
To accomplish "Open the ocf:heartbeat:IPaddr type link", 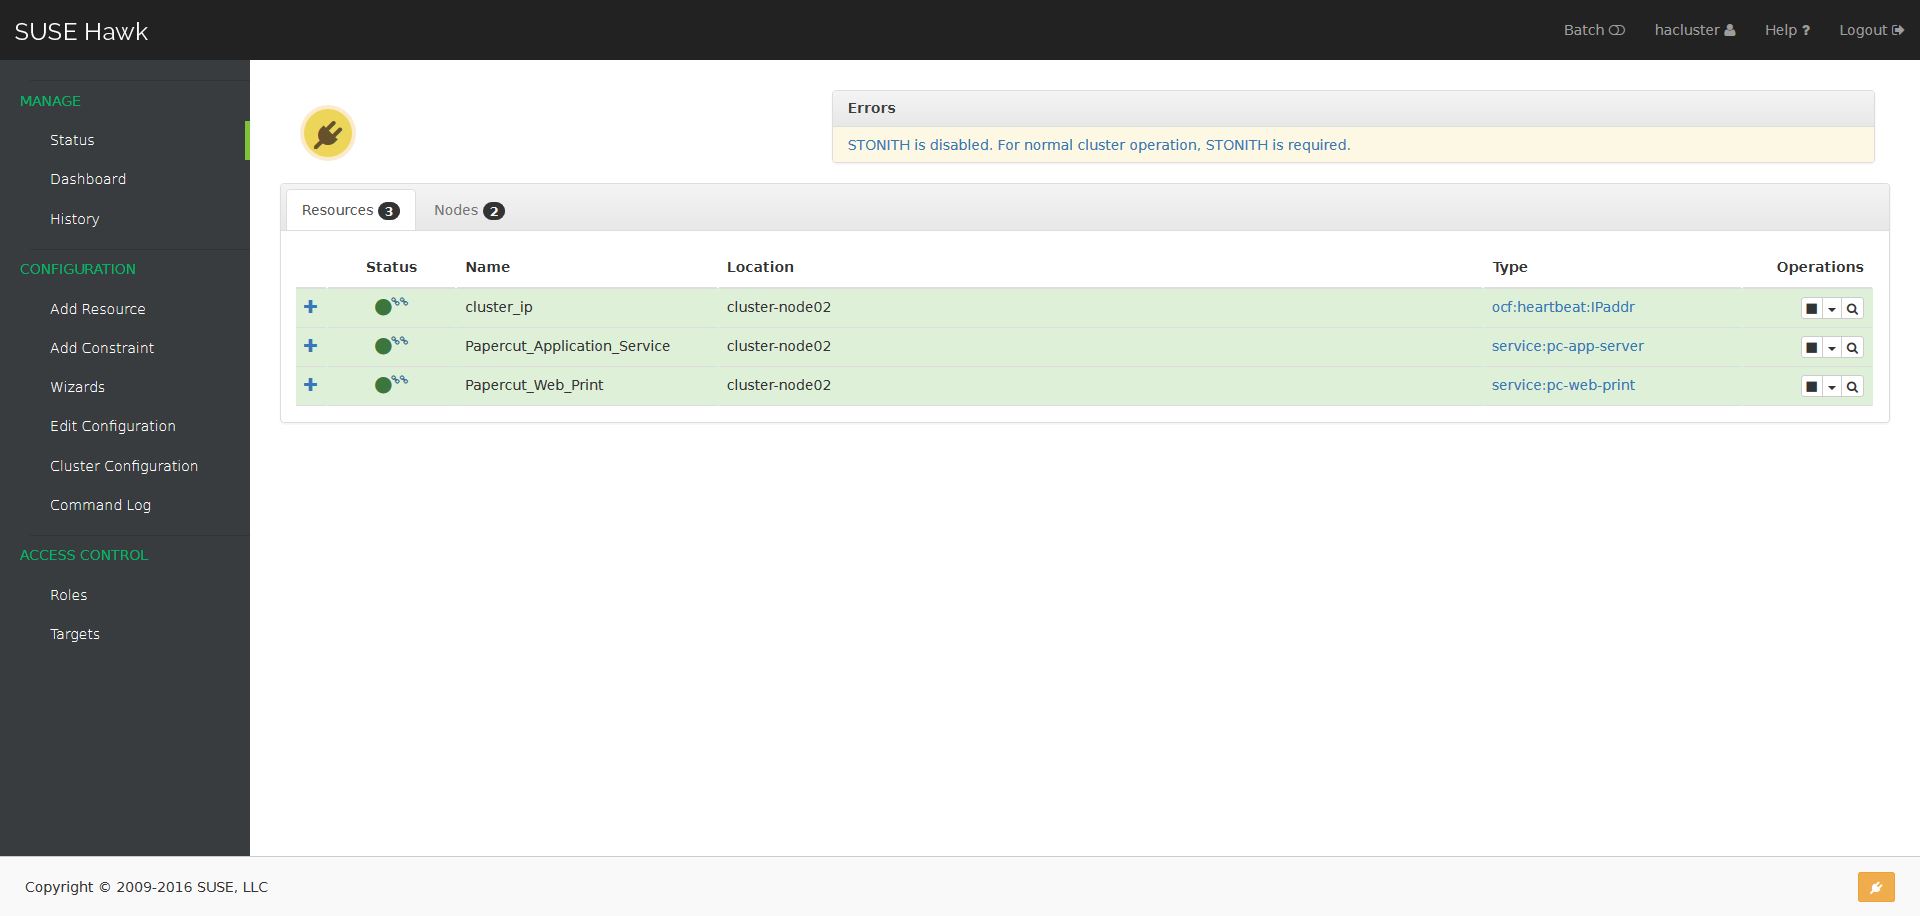I will pyautogui.click(x=1562, y=307).
